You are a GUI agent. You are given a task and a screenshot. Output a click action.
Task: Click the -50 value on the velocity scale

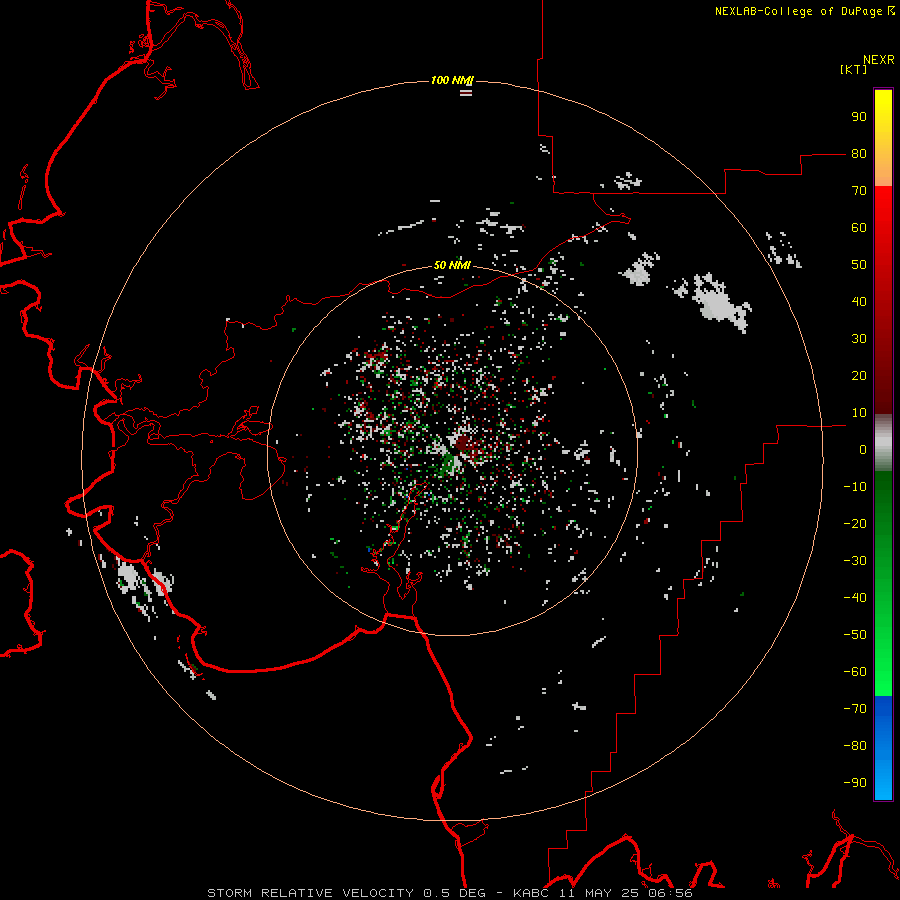[855, 635]
